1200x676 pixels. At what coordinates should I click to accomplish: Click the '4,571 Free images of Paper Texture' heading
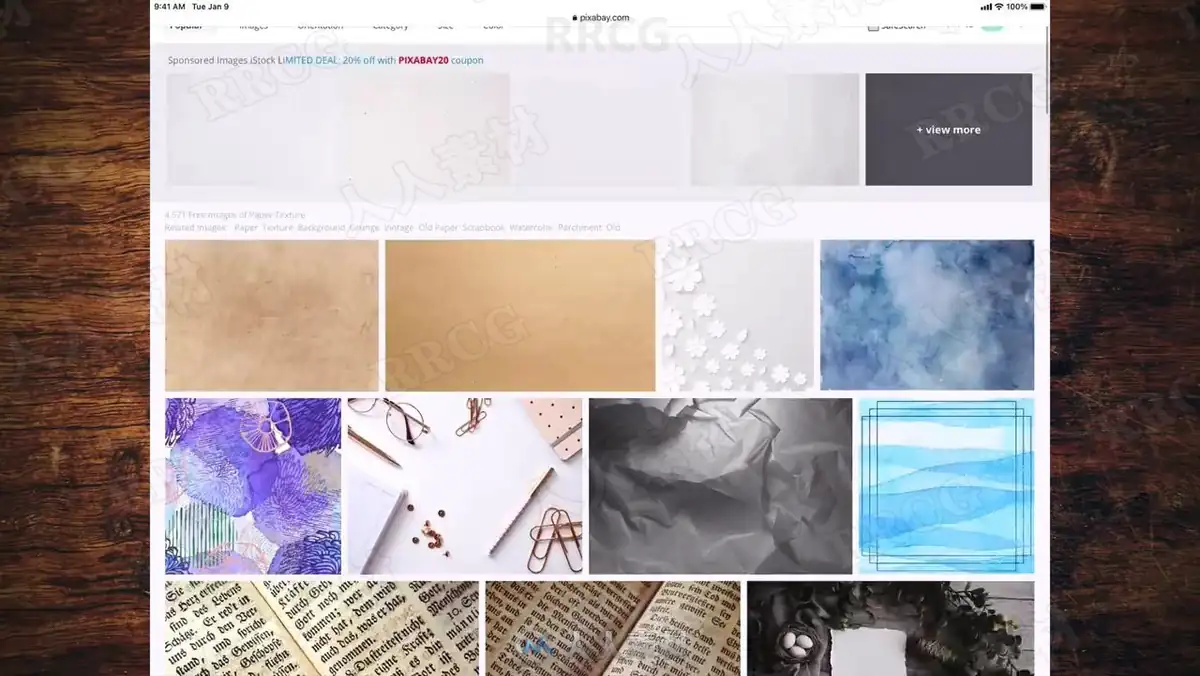(x=235, y=215)
